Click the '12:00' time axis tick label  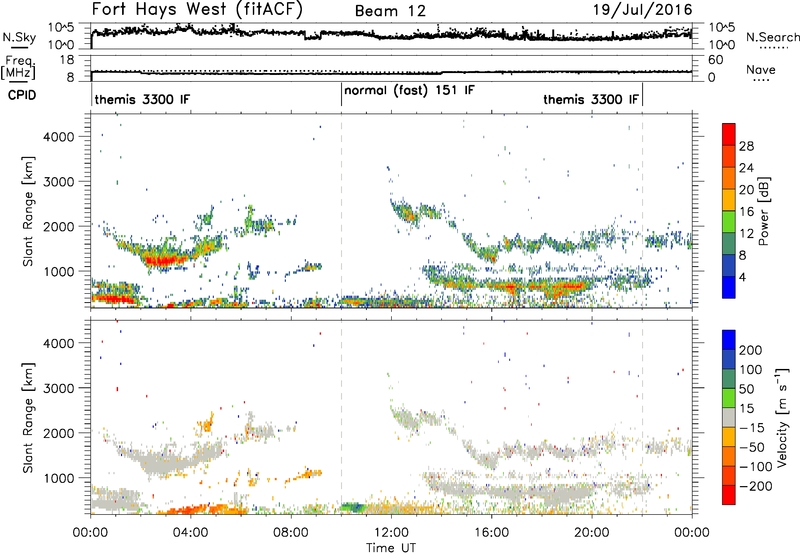[x=392, y=533]
